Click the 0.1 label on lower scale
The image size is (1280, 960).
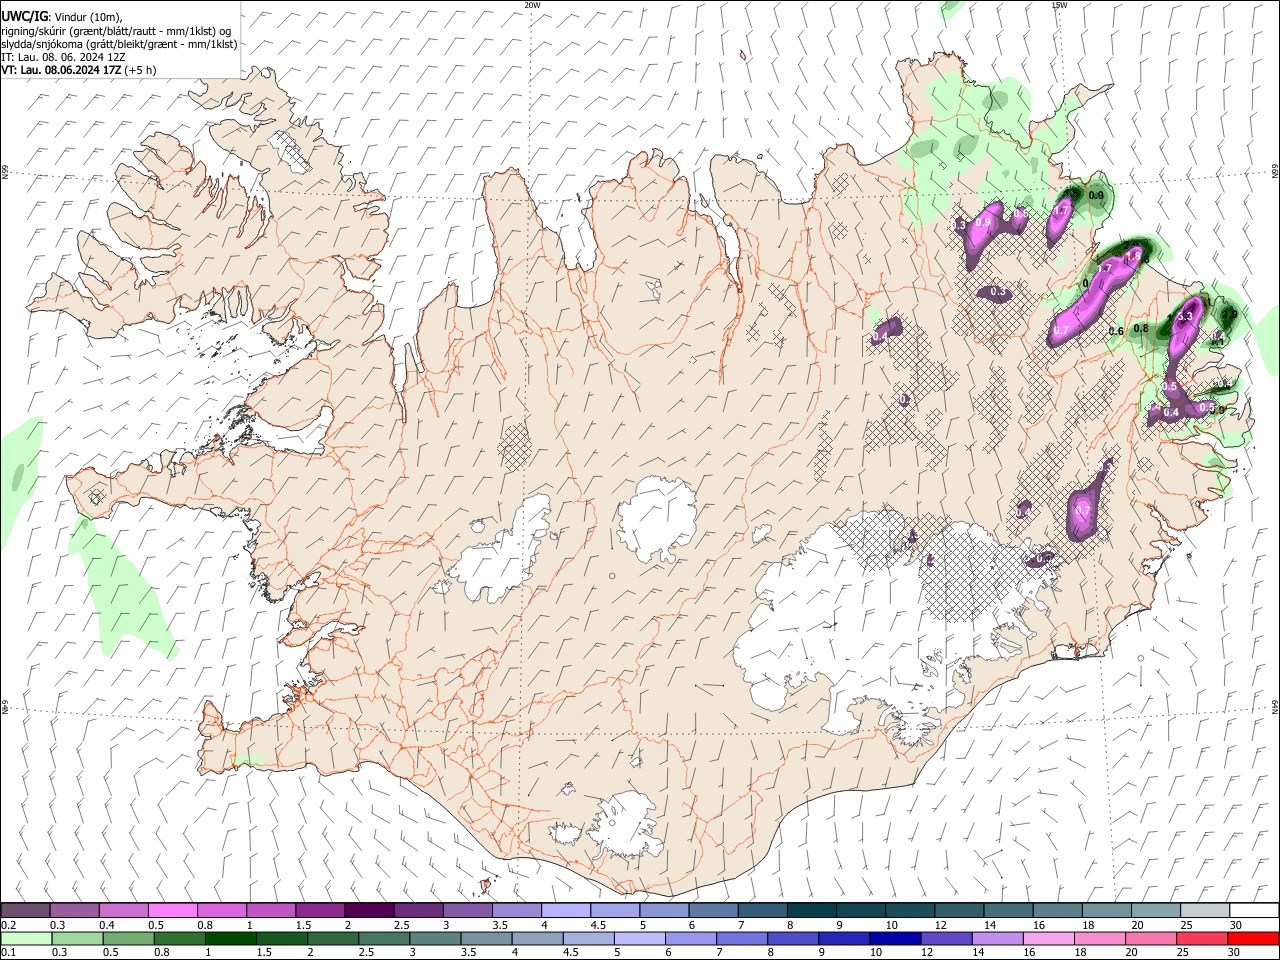pos(9,953)
